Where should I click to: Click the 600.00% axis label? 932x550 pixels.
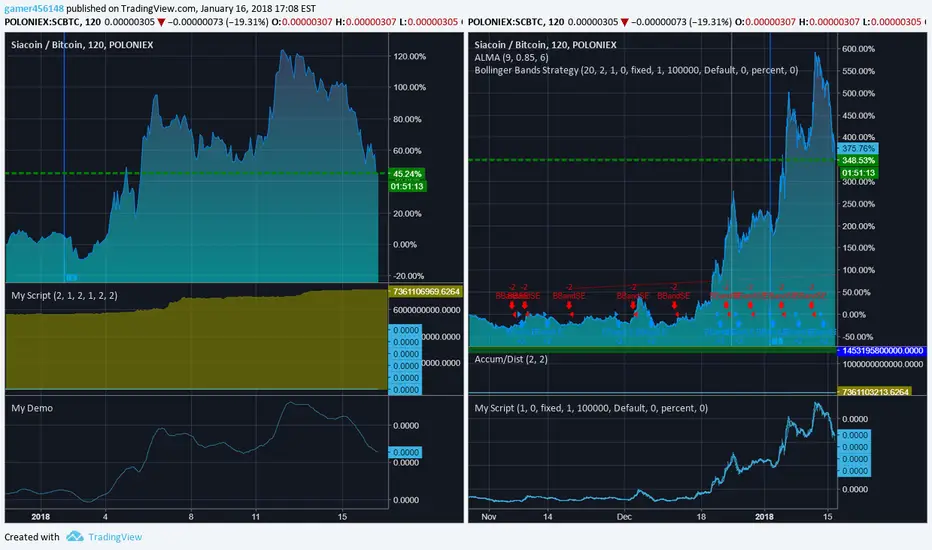858,49
